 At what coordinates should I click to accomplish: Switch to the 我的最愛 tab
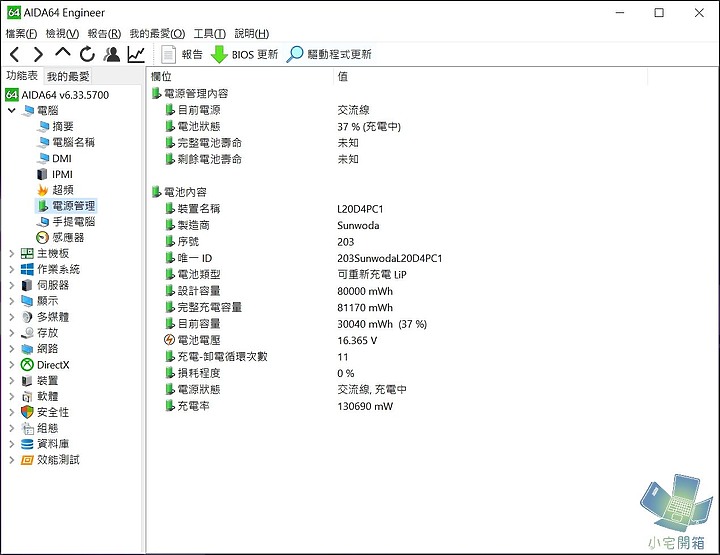click(x=68, y=76)
